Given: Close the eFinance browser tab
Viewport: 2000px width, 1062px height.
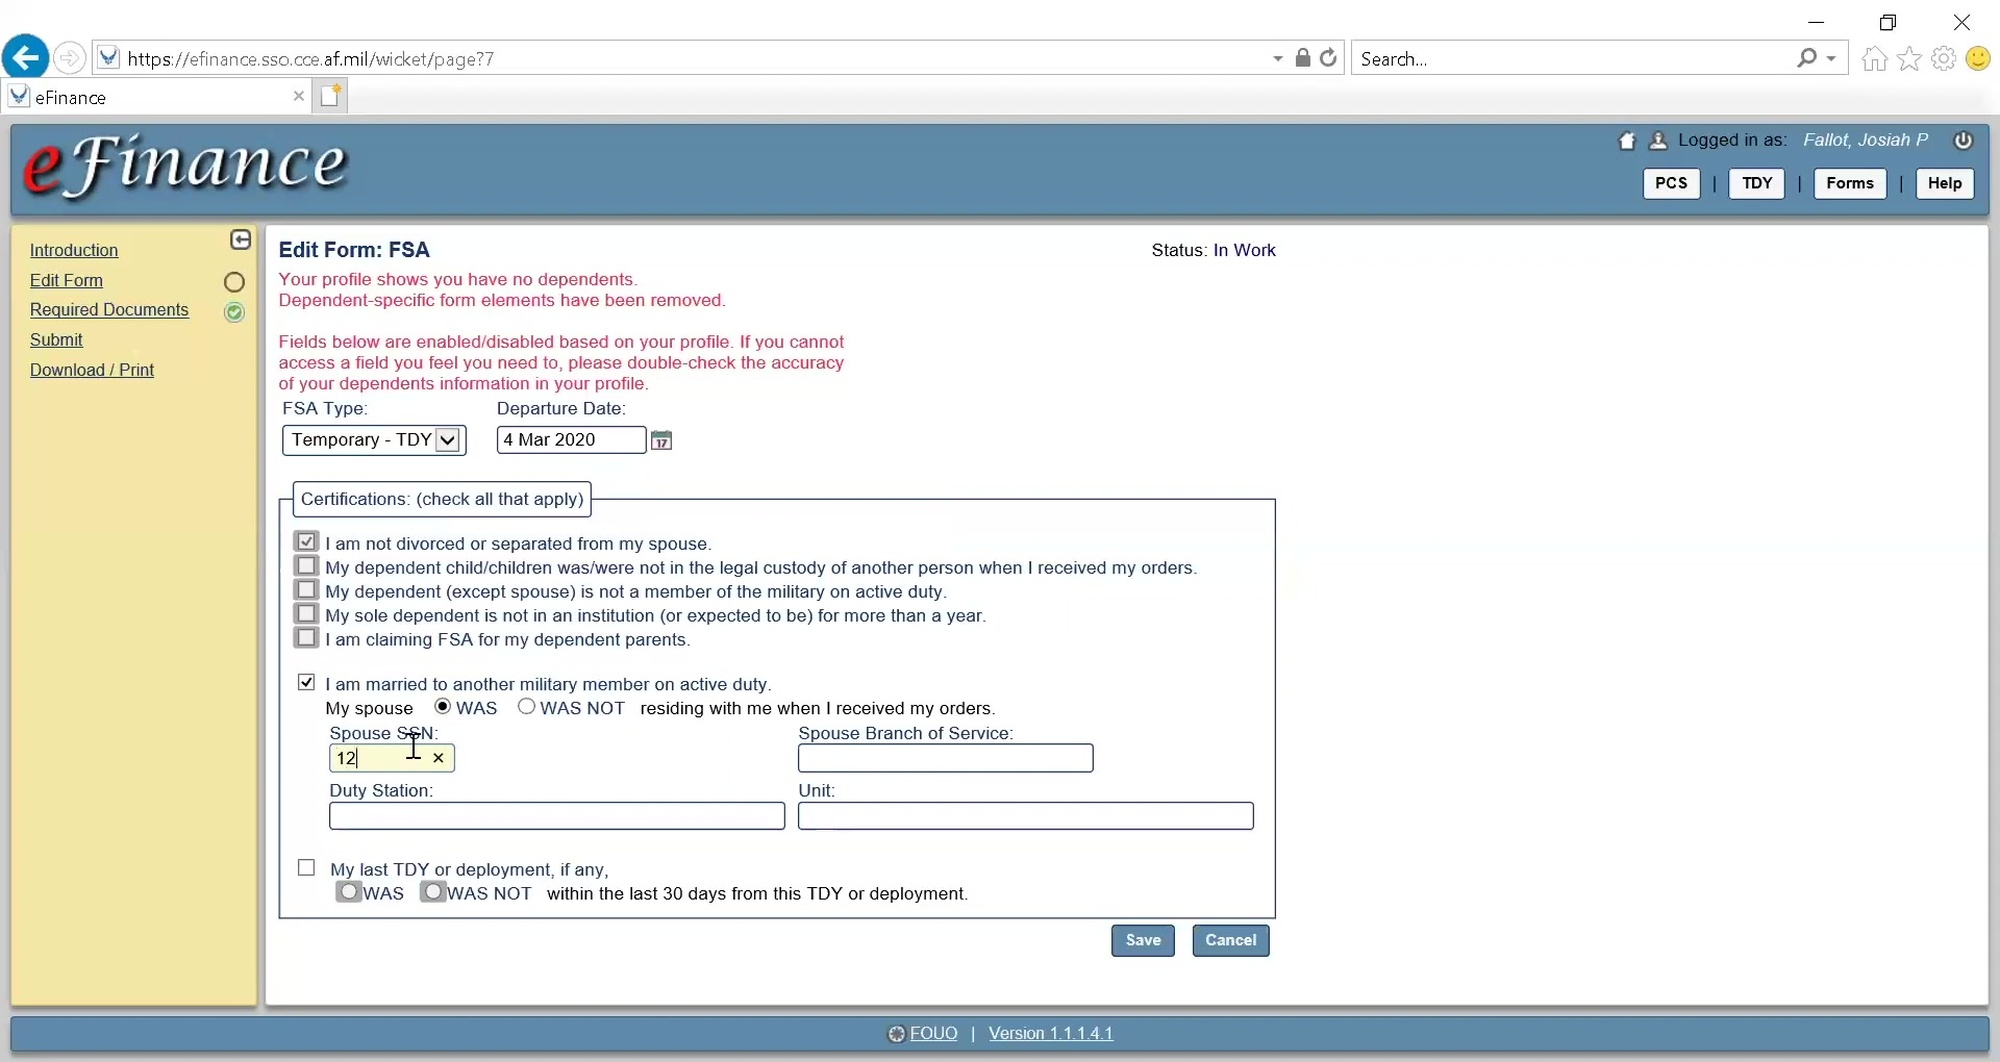Looking at the screenshot, I should pos(298,96).
